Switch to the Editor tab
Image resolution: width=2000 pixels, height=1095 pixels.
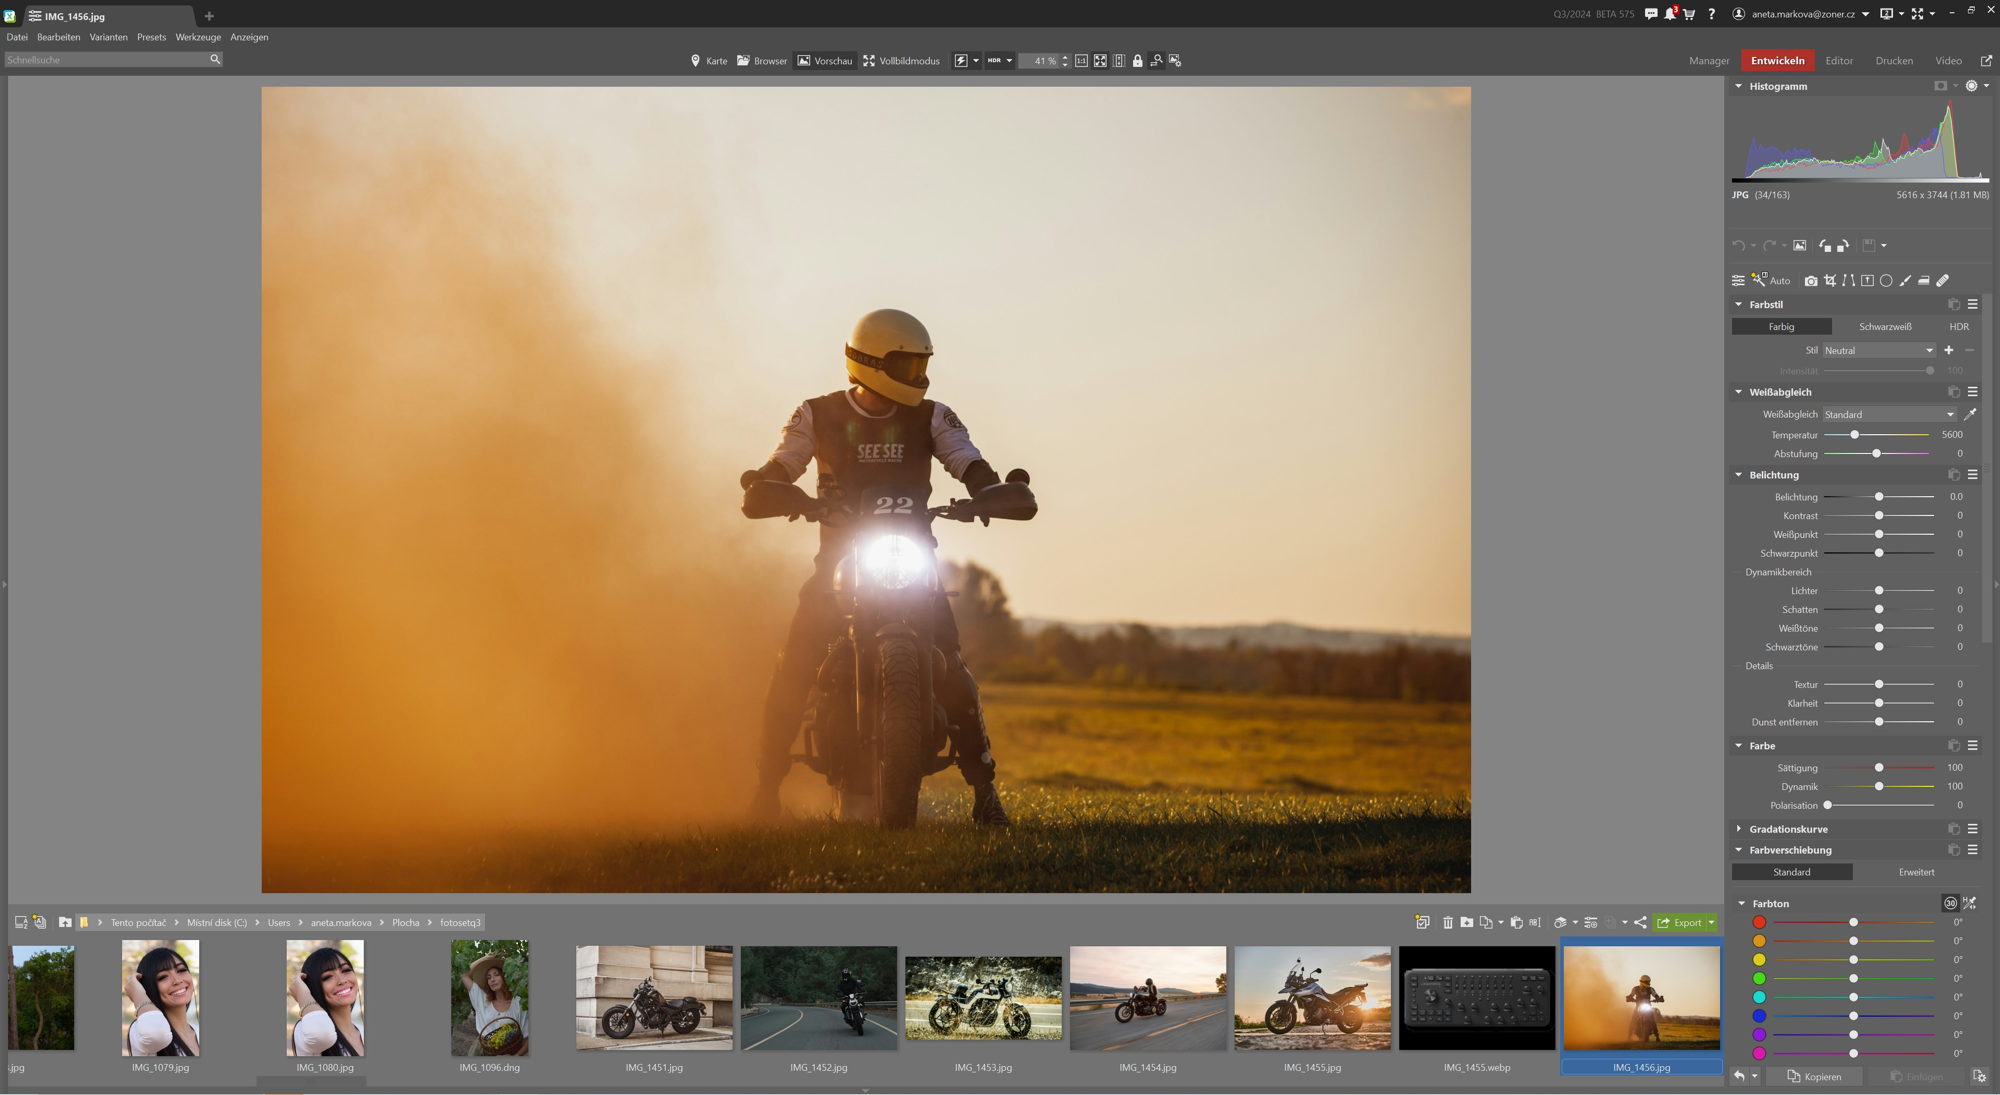click(1838, 61)
